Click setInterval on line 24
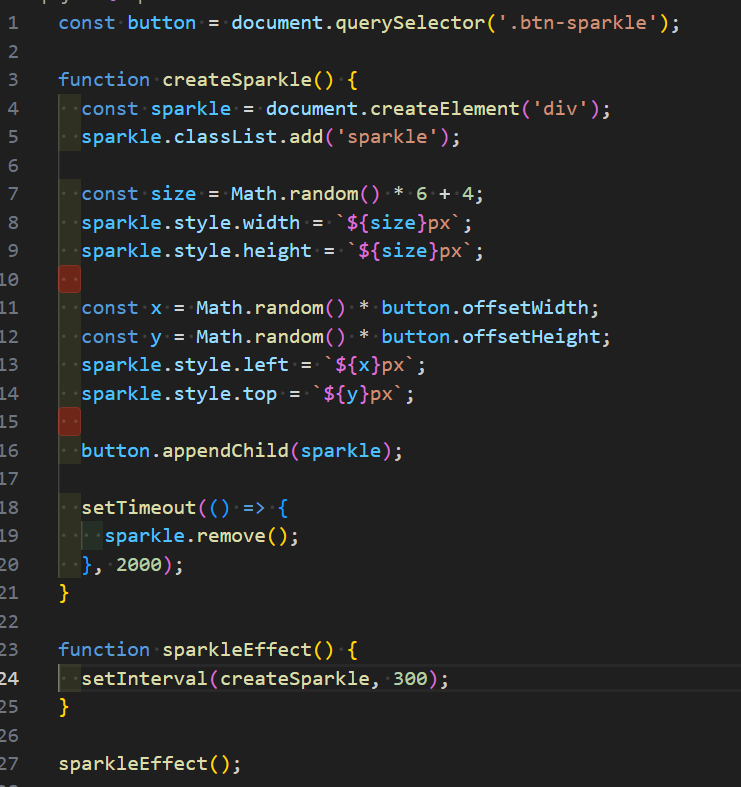The image size is (741, 787). click(145, 679)
